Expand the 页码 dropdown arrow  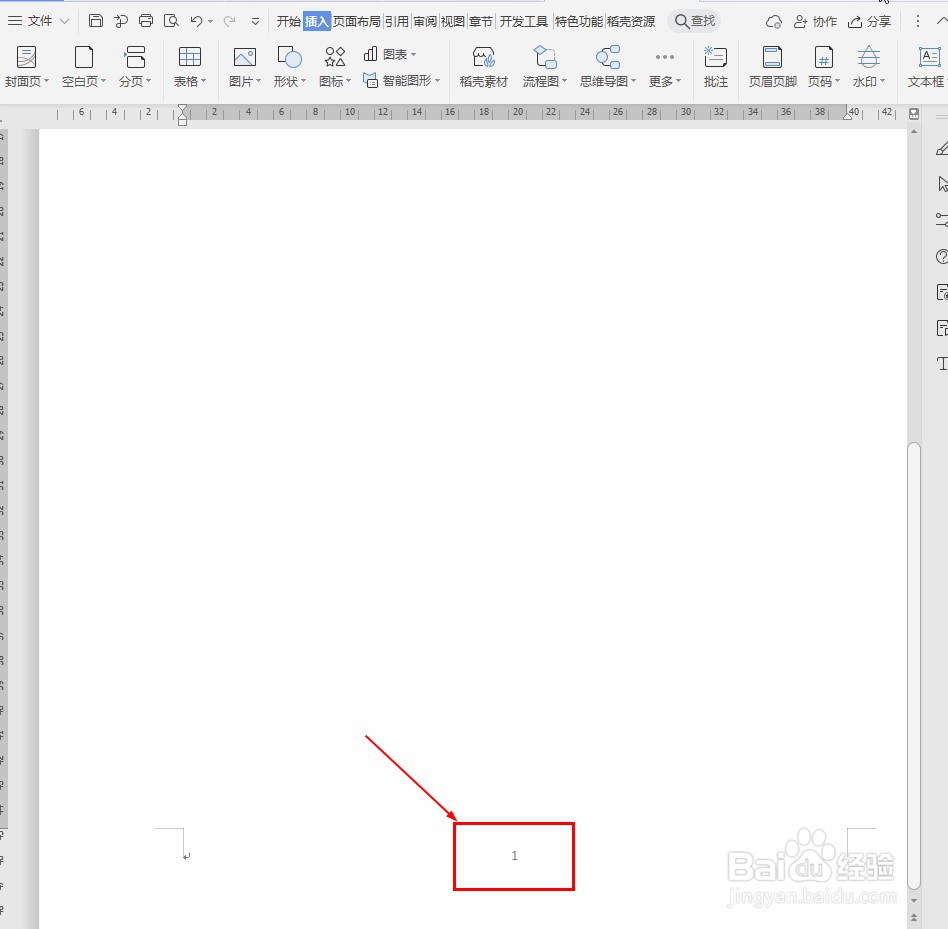point(837,80)
